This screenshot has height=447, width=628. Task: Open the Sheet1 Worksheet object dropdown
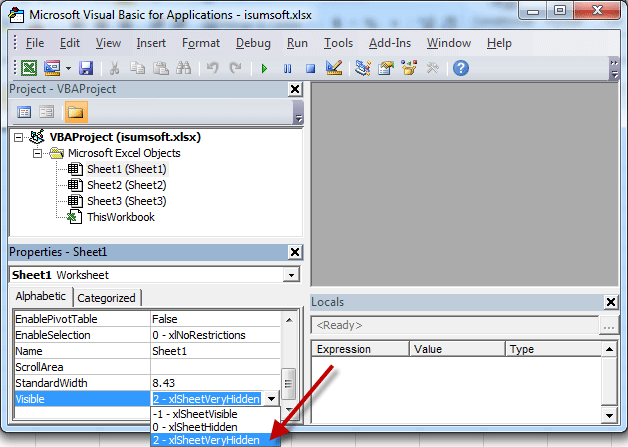tap(291, 275)
